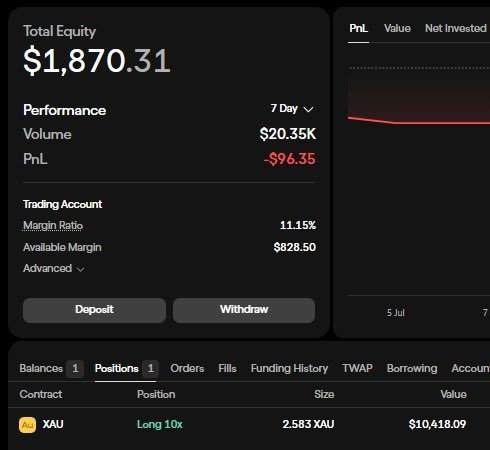The image size is (490, 450).
Task: Click the XAU contract name in the positions row
Action: pos(53,424)
